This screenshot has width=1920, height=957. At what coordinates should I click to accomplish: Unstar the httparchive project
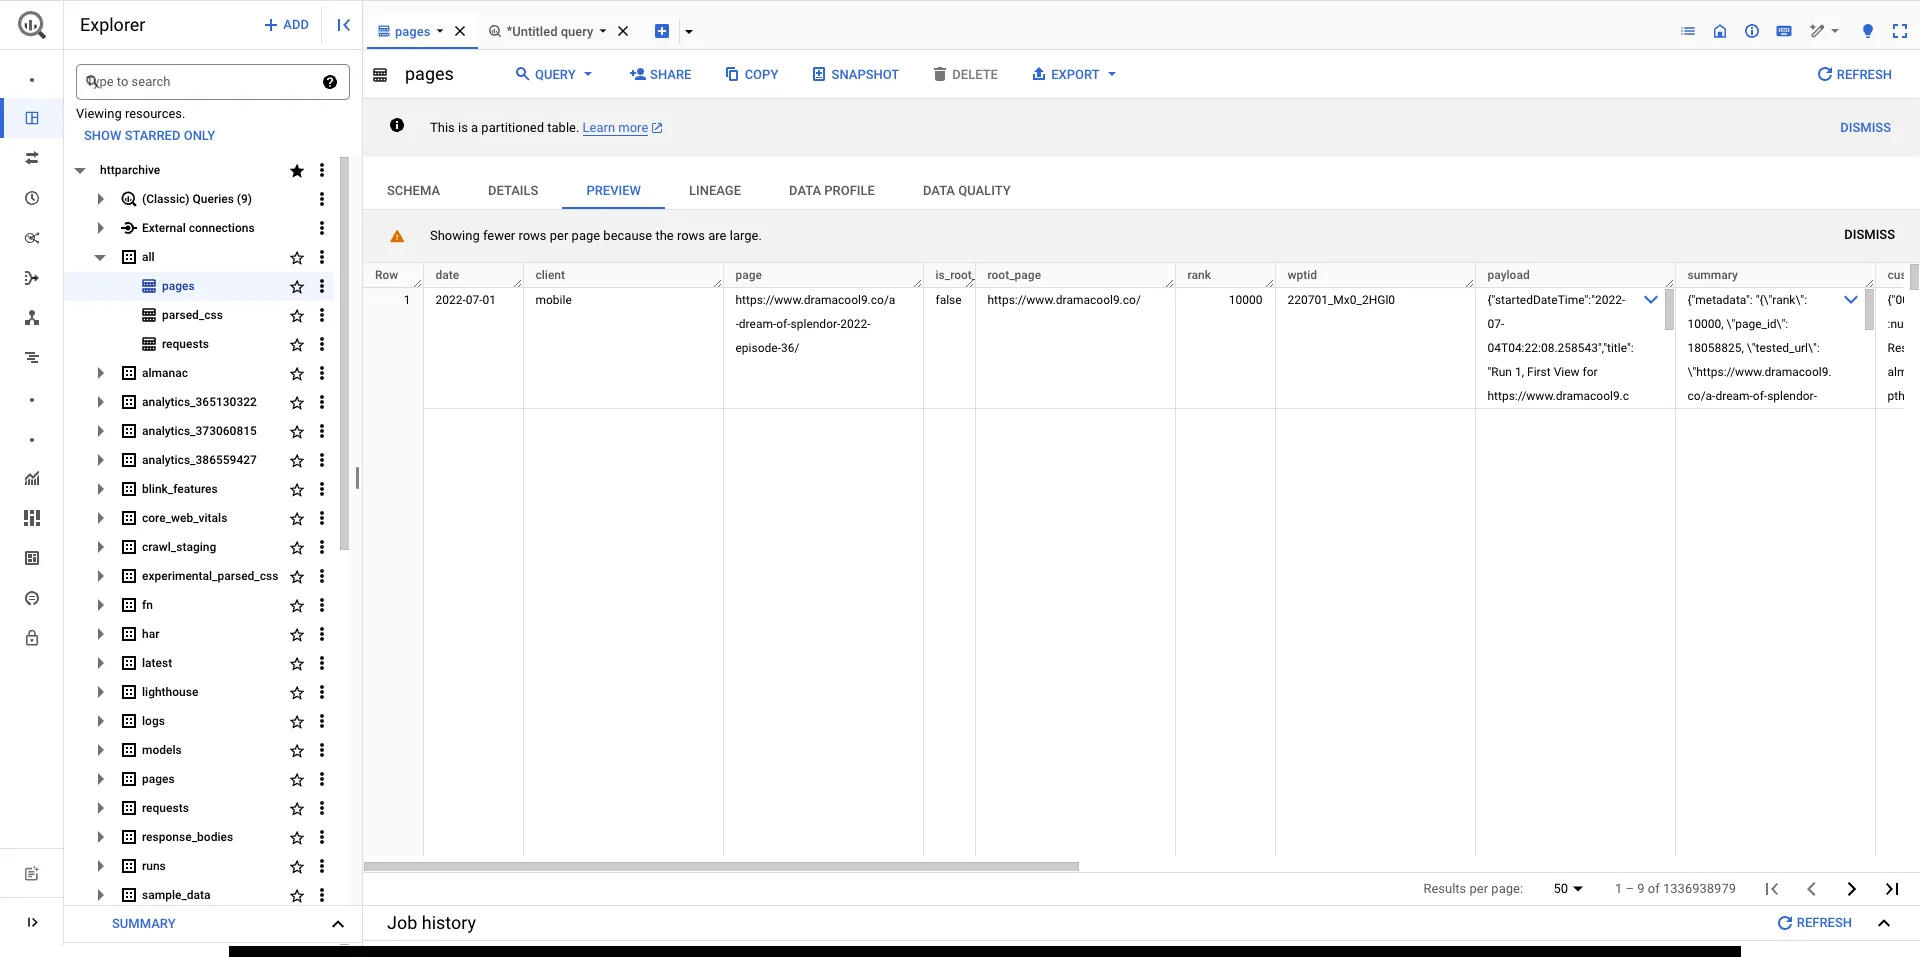pyautogui.click(x=297, y=171)
